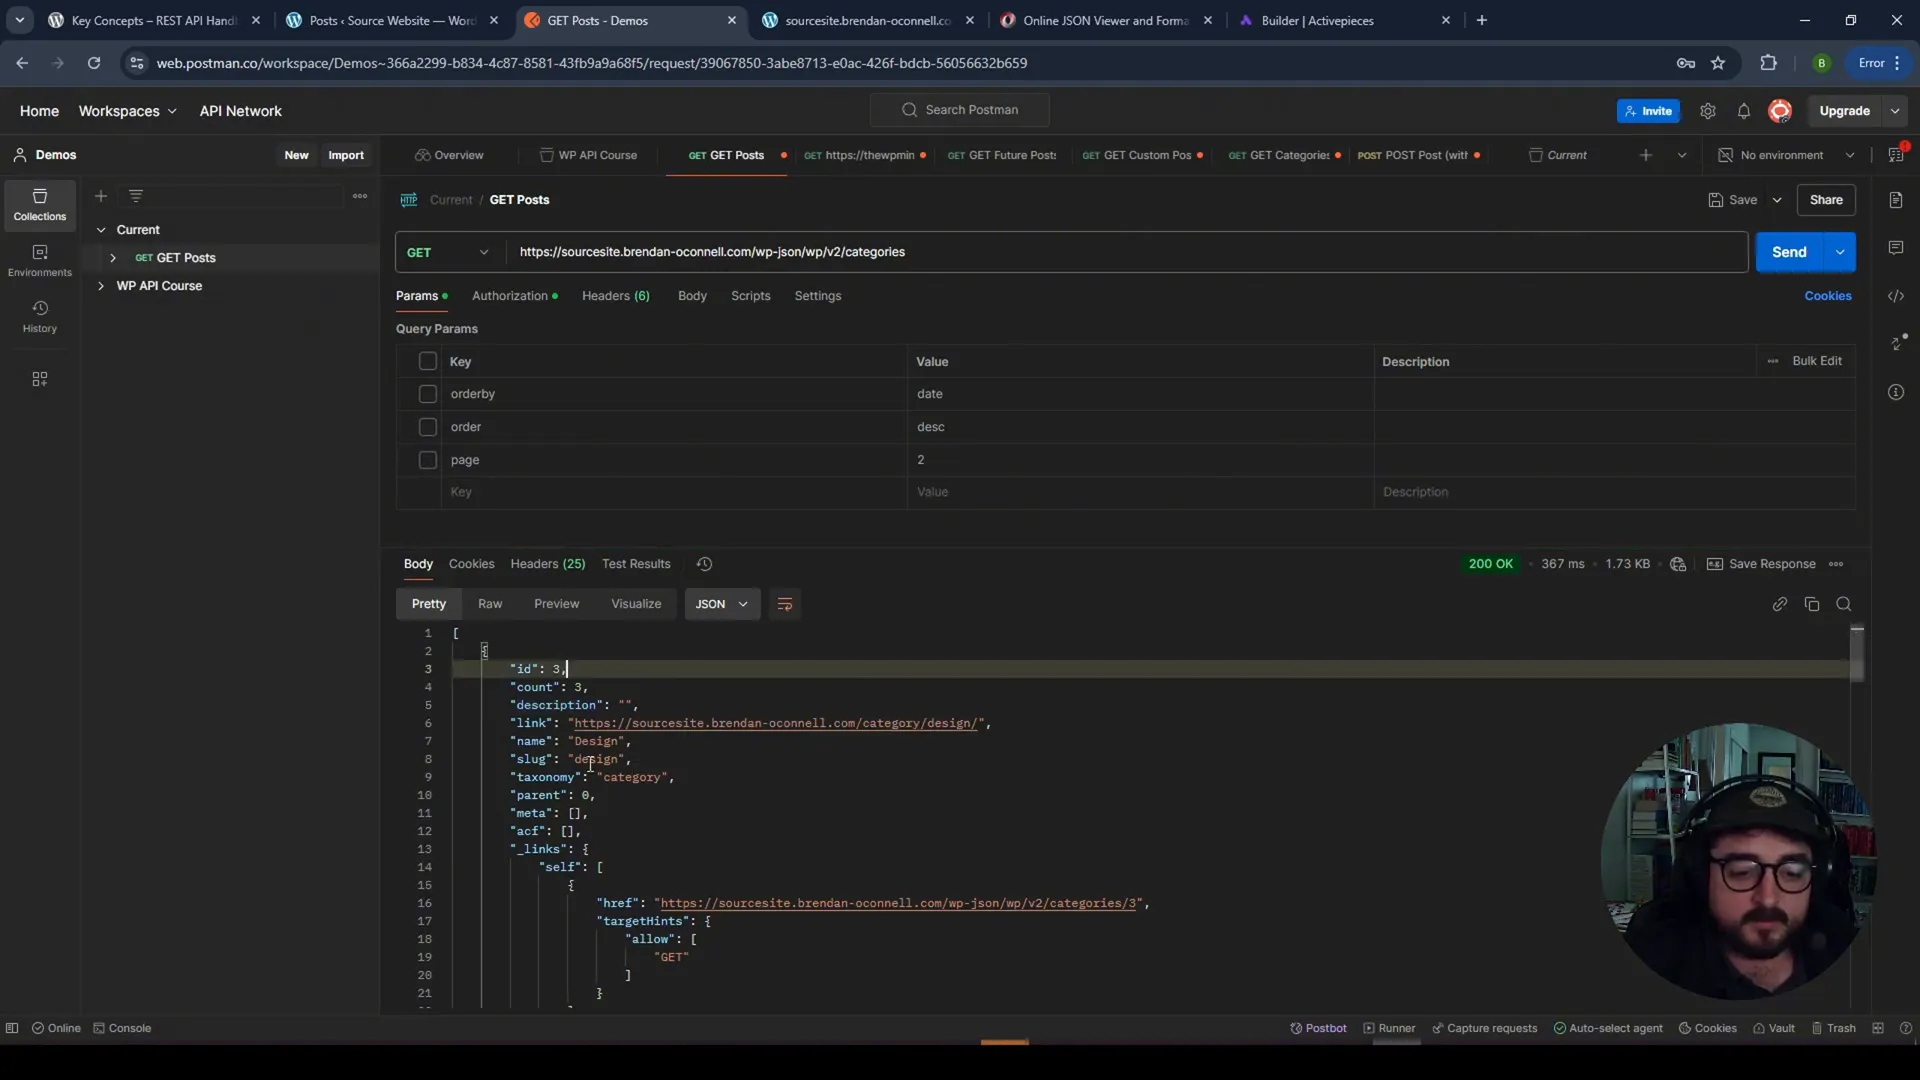Click the Save response icon
Image resolution: width=1920 pixels, height=1080 pixels.
tap(1714, 563)
